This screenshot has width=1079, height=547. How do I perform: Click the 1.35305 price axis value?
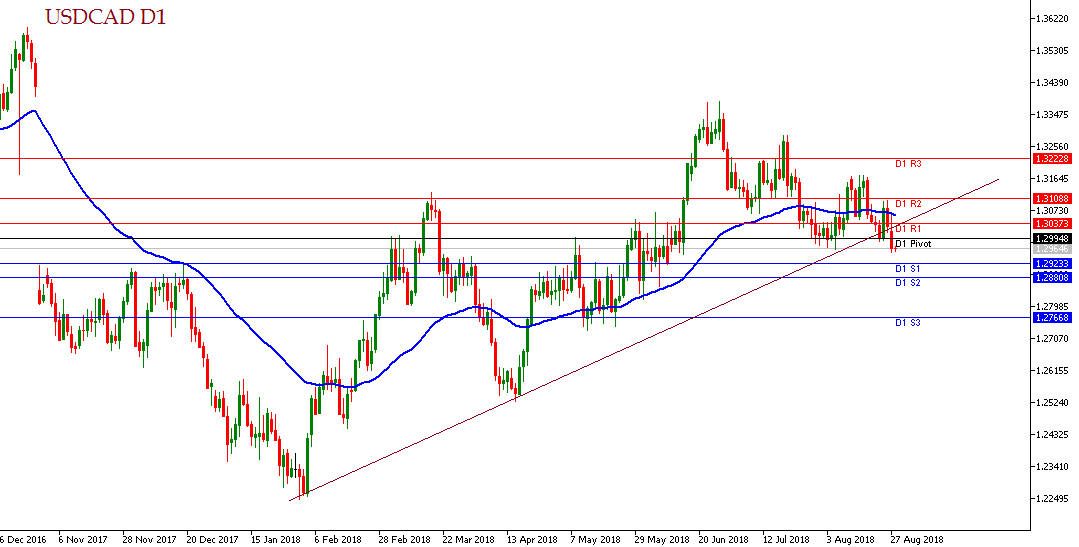coord(1053,51)
